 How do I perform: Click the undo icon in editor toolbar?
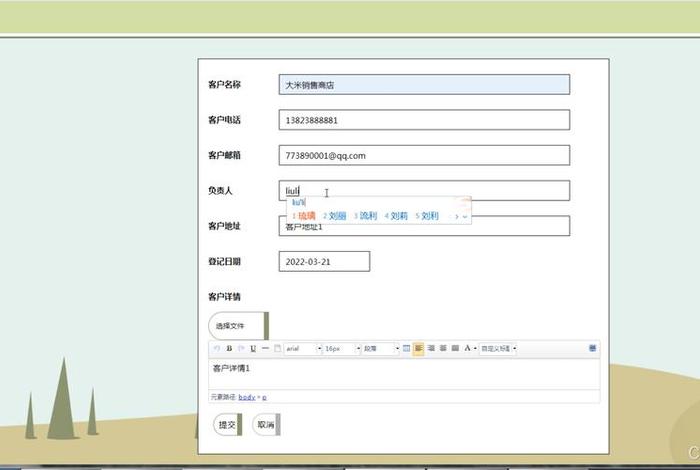[x=217, y=348]
